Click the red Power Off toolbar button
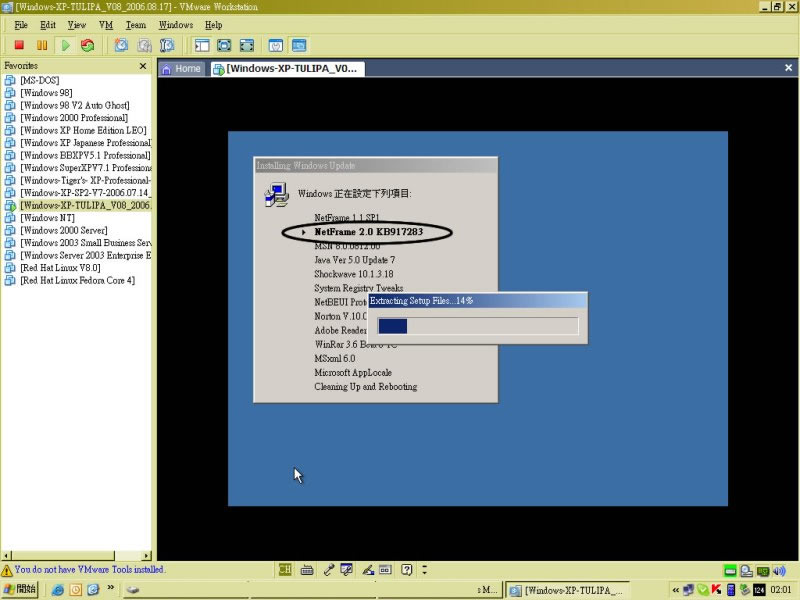The width and height of the screenshot is (800, 600). tap(19, 45)
